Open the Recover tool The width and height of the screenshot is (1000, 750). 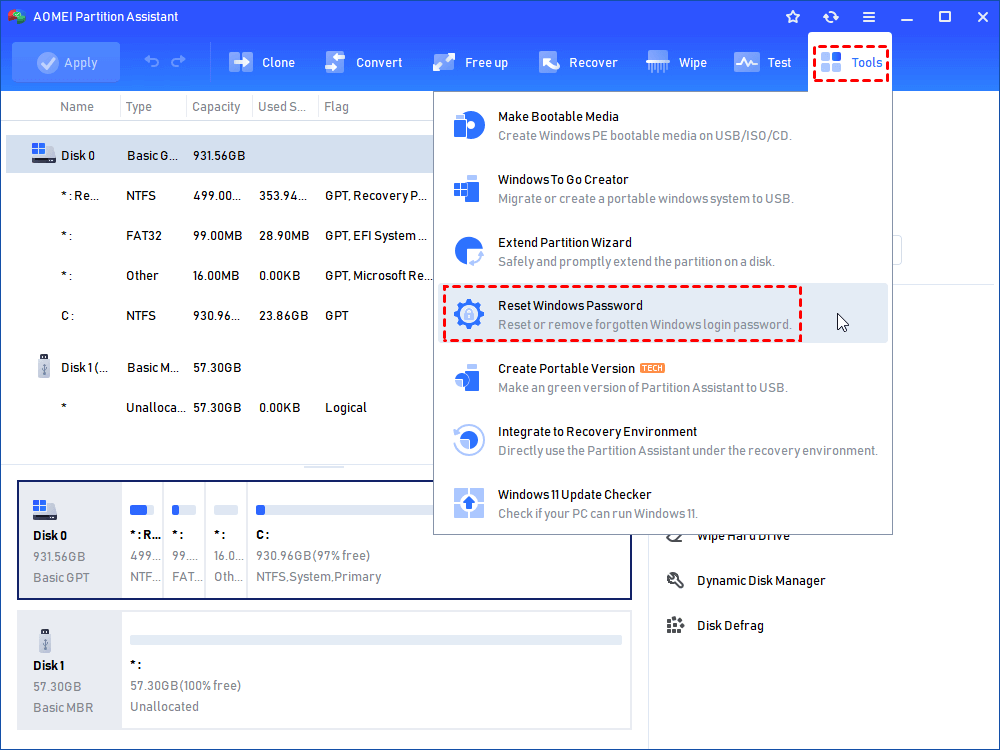(x=578, y=62)
